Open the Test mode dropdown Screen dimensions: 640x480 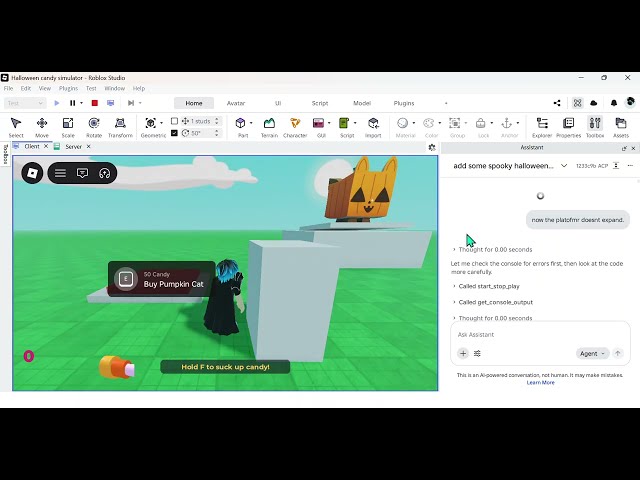coord(24,103)
